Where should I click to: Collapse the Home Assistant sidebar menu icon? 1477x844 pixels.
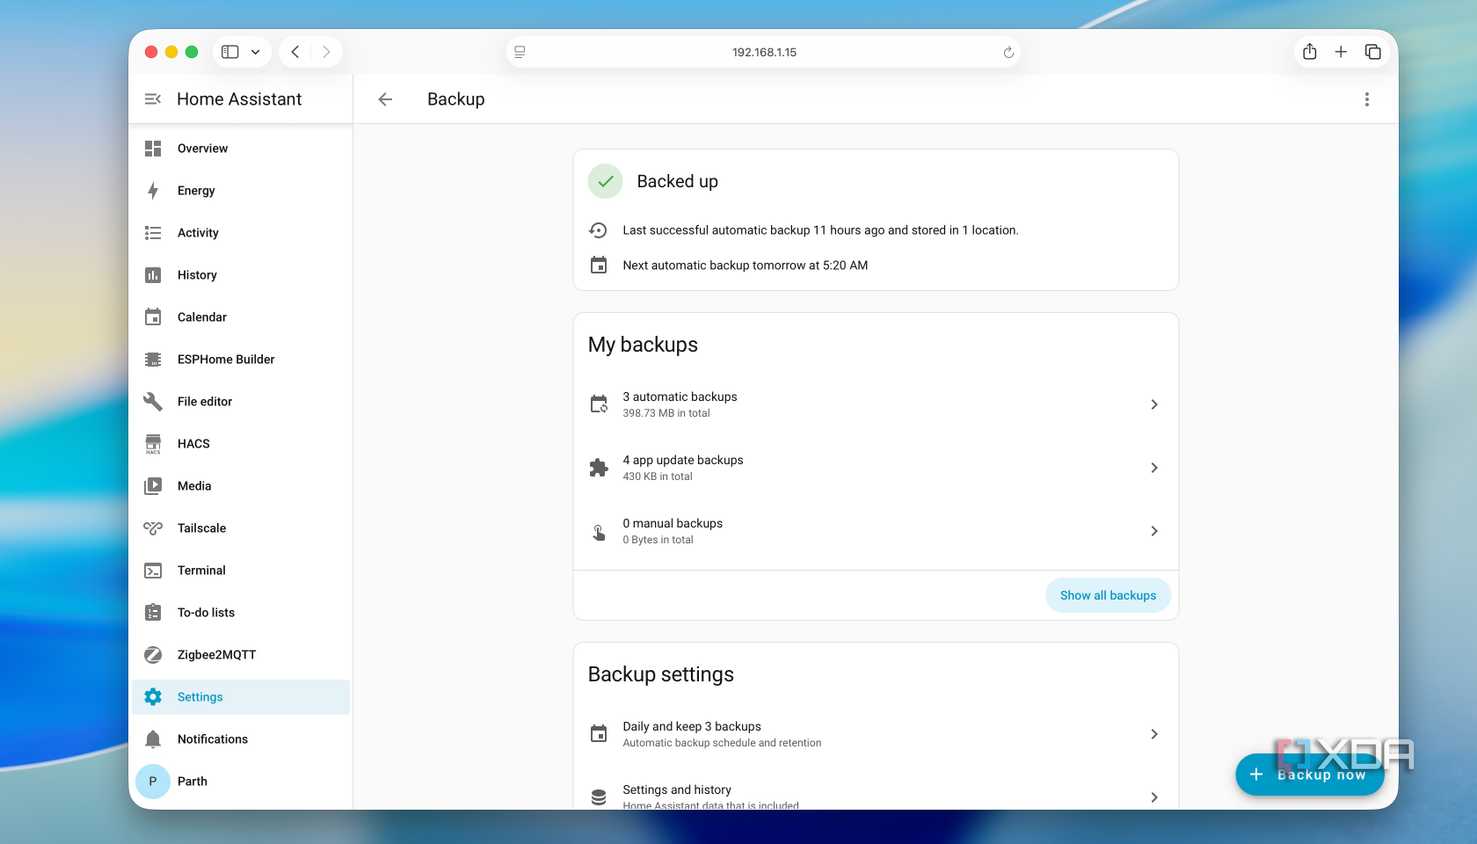click(x=153, y=99)
